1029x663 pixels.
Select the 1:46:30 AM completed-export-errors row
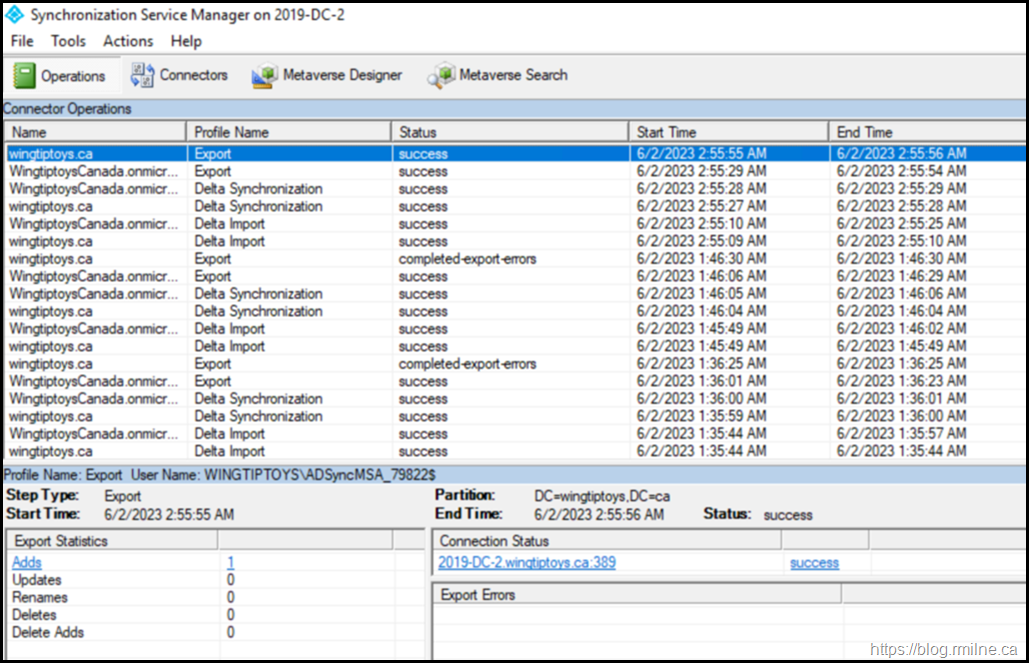(x=467, y=259)
